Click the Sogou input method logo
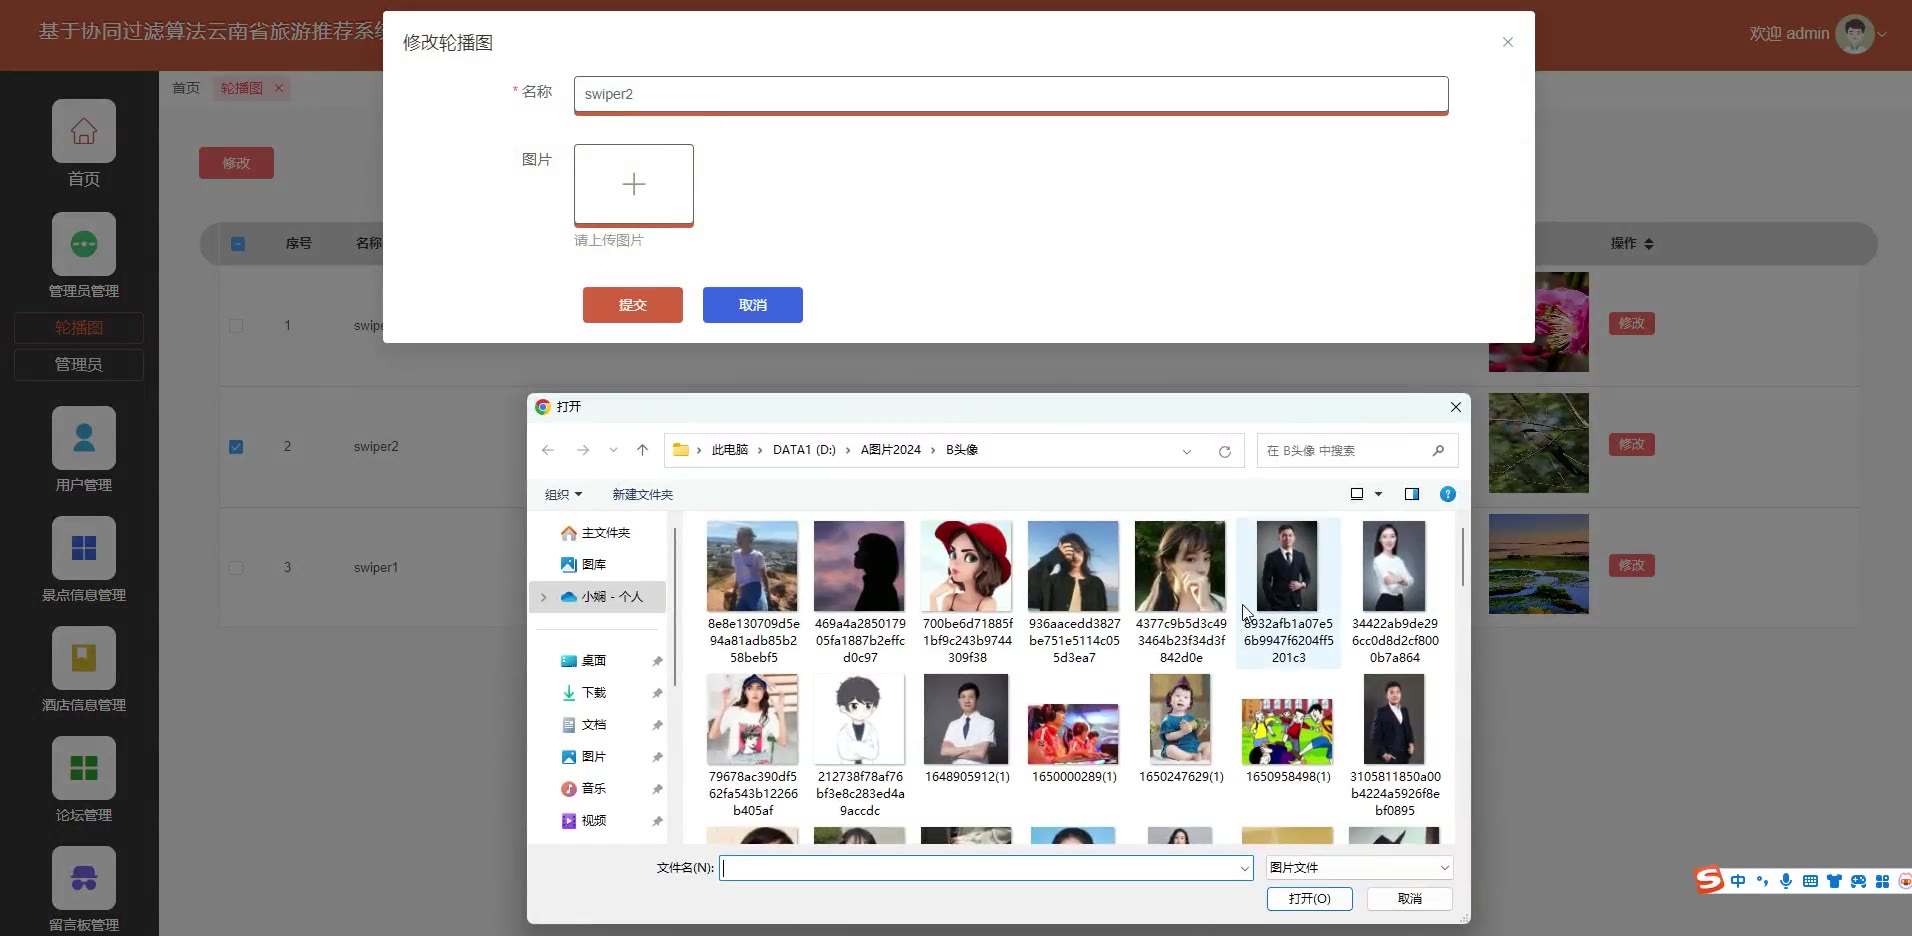 pos(1710,880)
